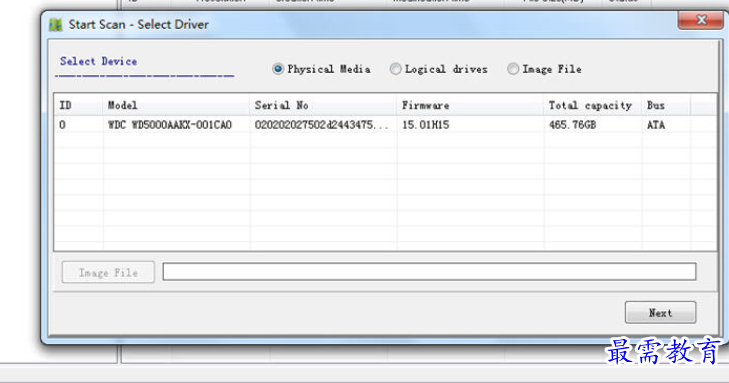
Task: Click the 465.76GB capacity cell
Action: 572,125
